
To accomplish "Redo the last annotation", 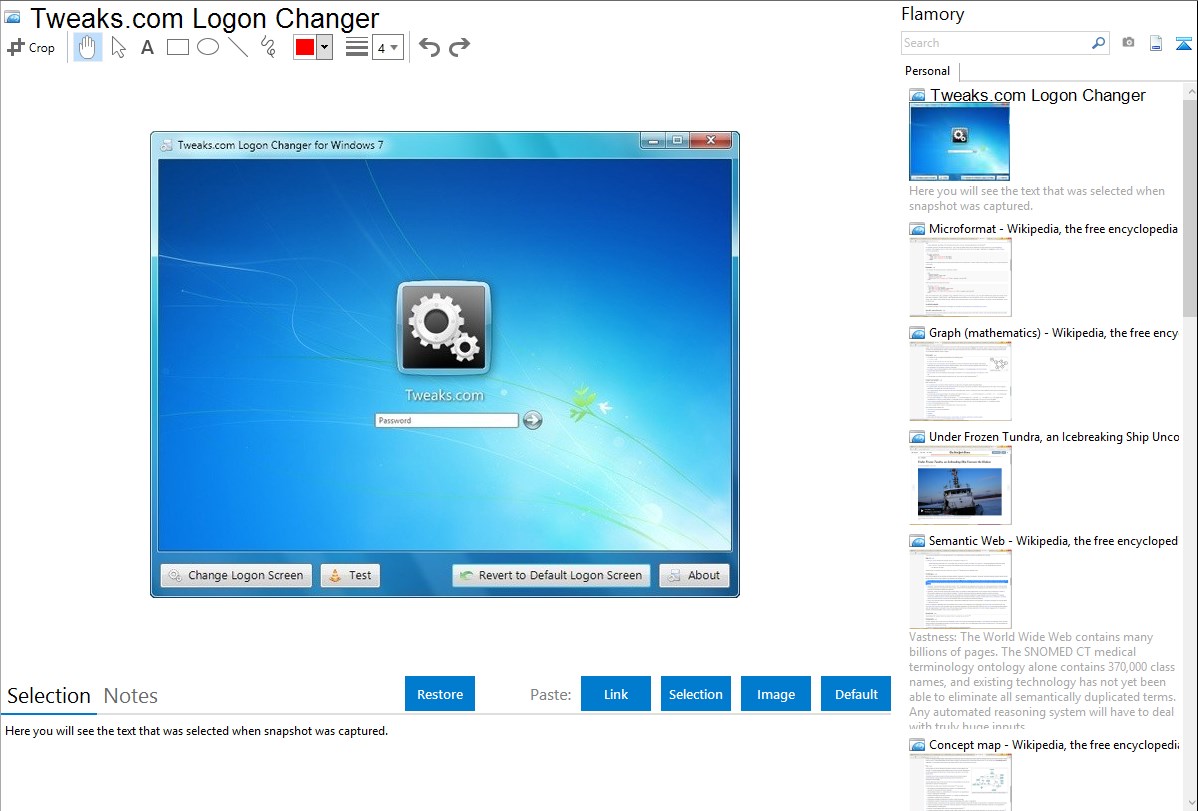I will (459, 47).
